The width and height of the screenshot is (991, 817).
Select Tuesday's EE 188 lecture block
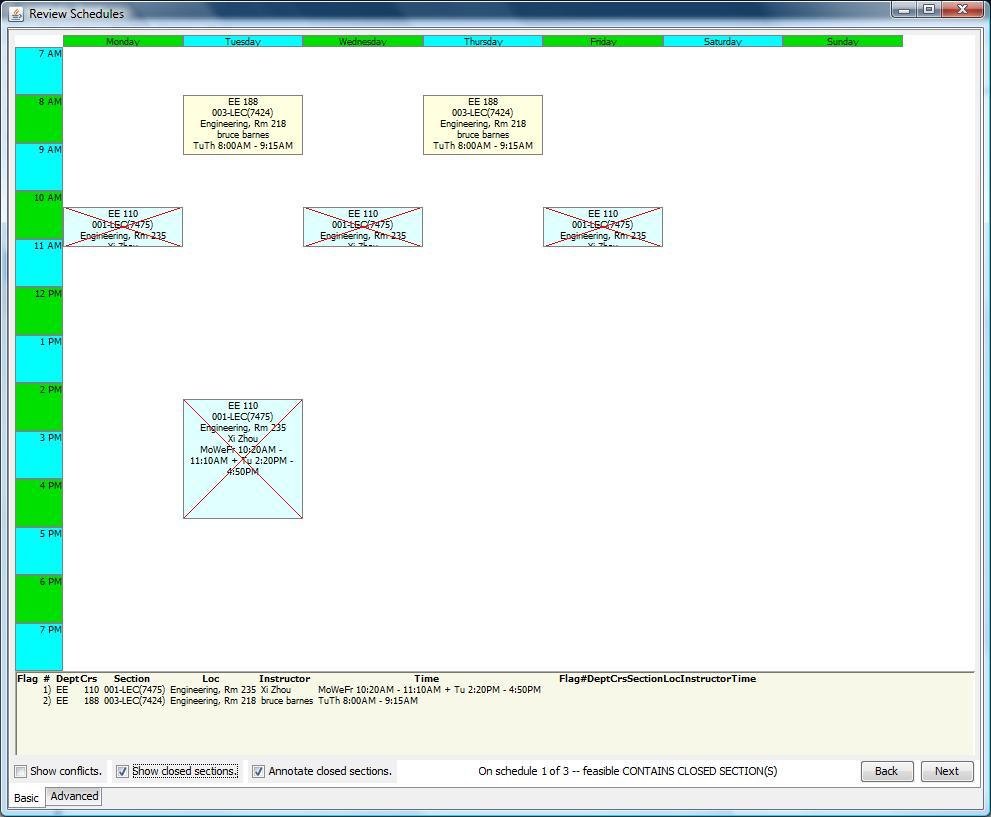[242, 124]
